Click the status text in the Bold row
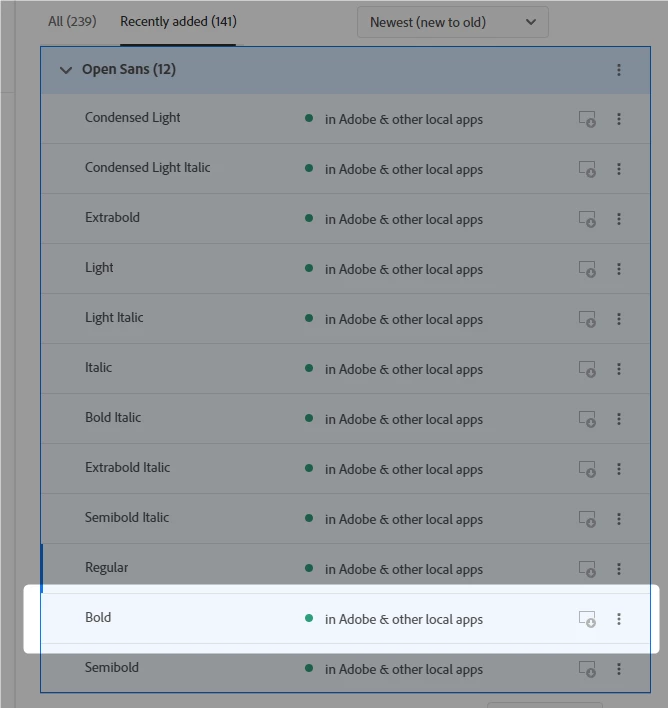The image size is (668, 708). [x=404, y=620]
